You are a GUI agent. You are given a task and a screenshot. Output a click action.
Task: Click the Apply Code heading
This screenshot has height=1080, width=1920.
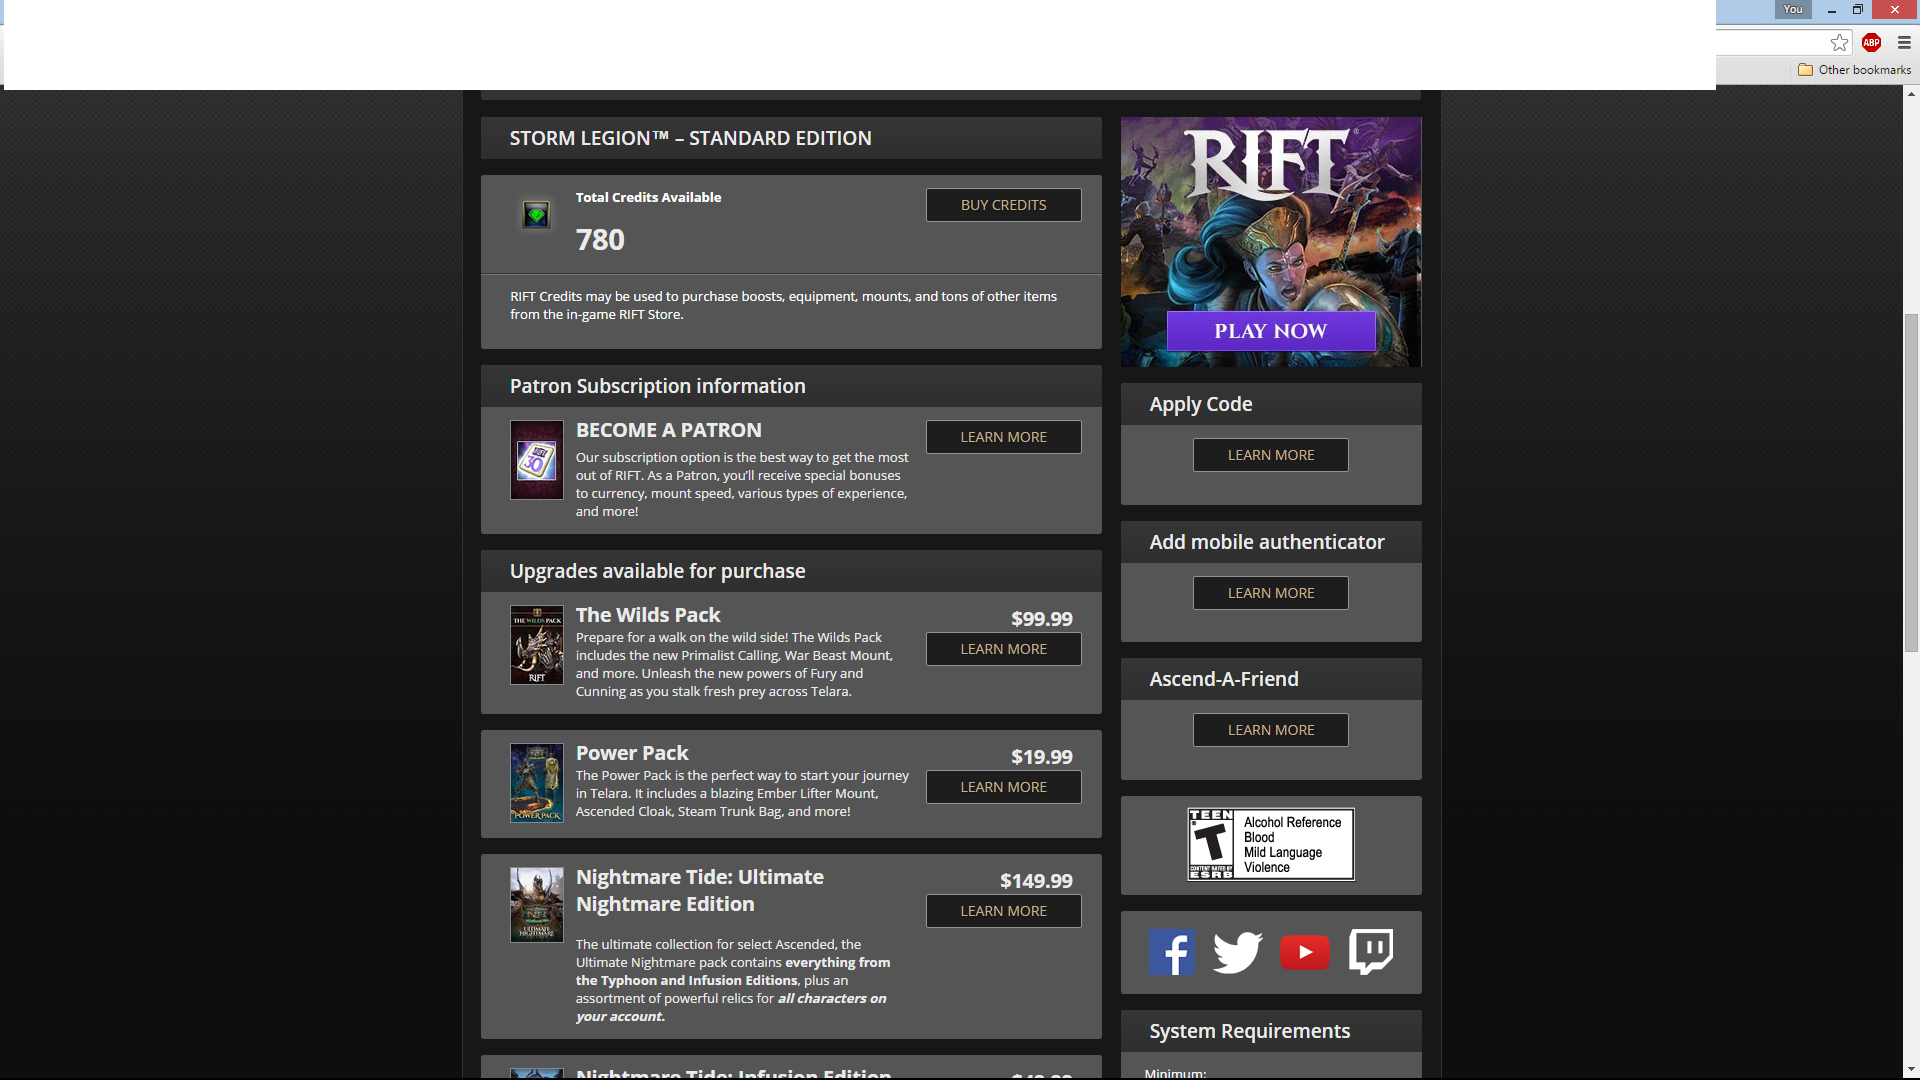pos(1201,404)
